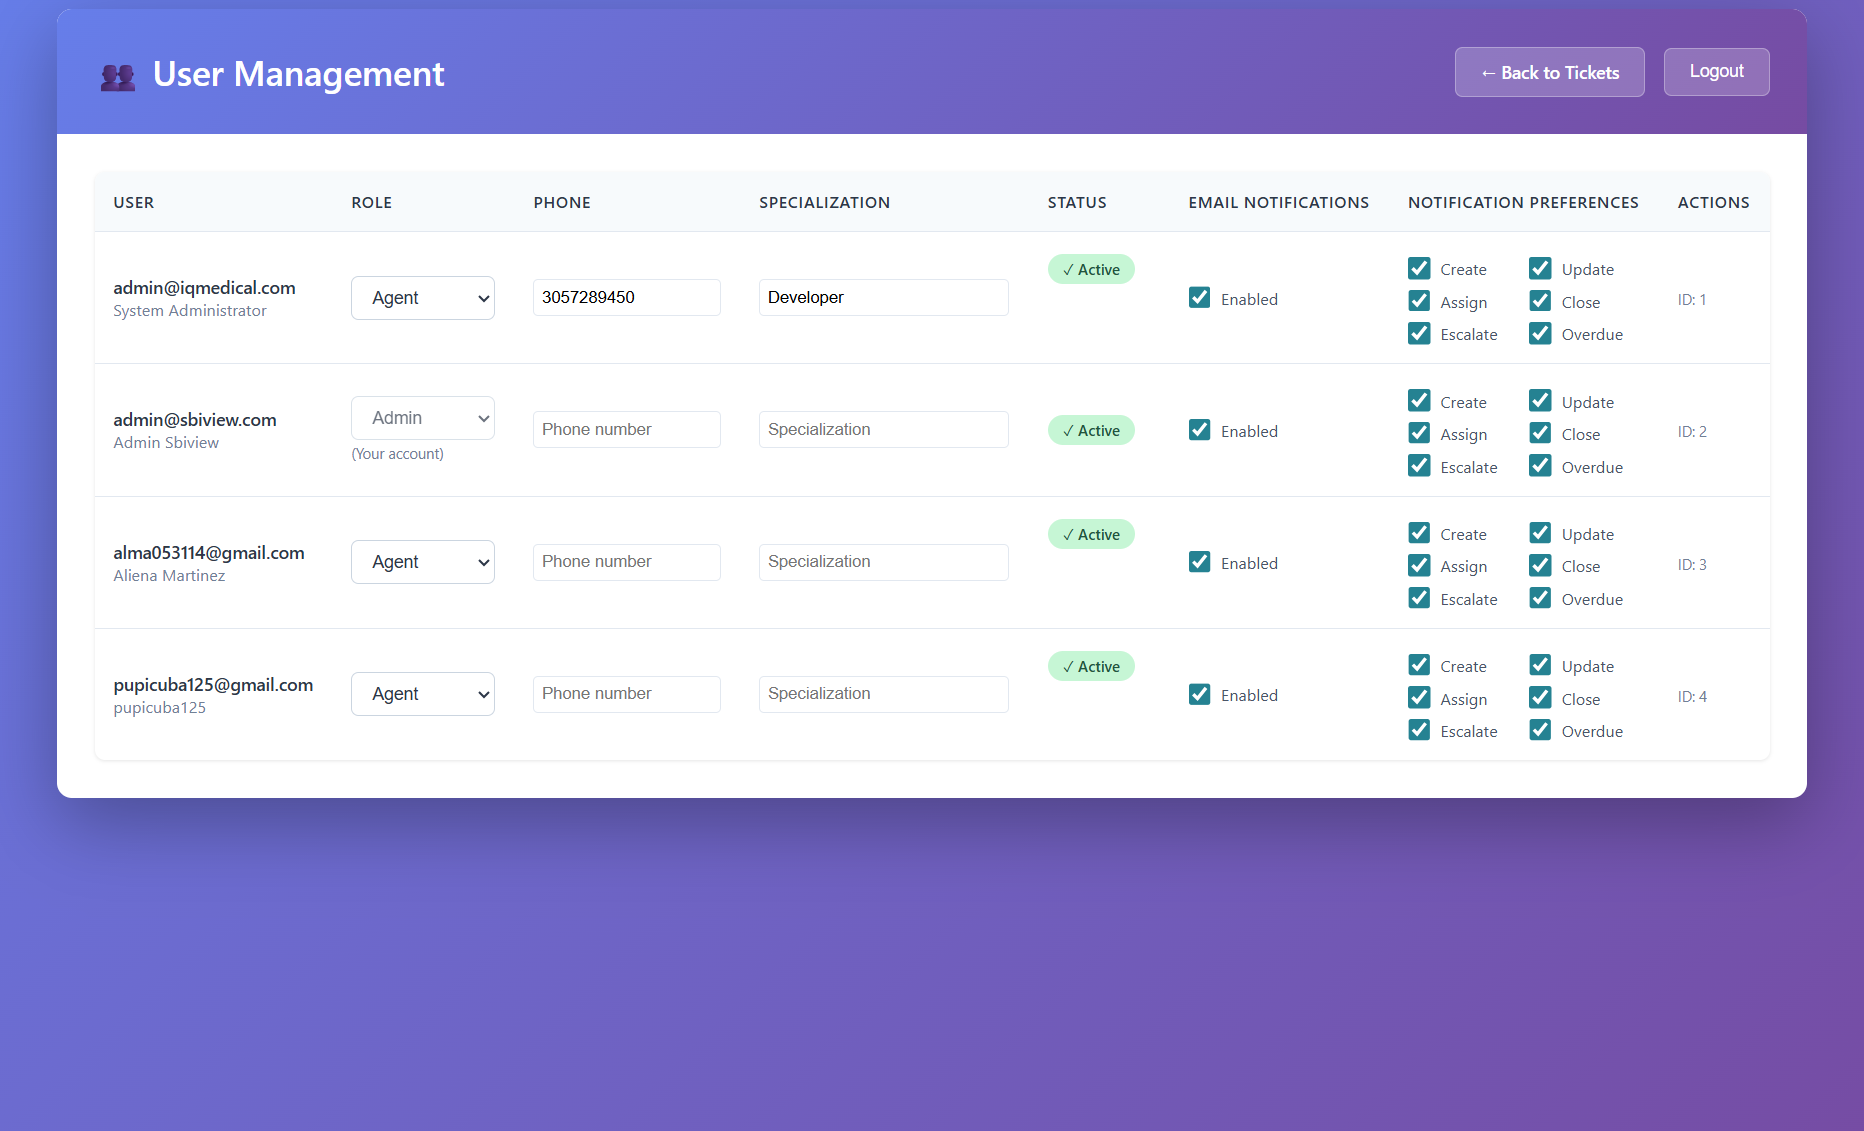The height and width of the screenshot is (1131, 1864).
Task: Click the Active badge for pupicuba125
Action: pyautogui.click(x=1090, y=665)
